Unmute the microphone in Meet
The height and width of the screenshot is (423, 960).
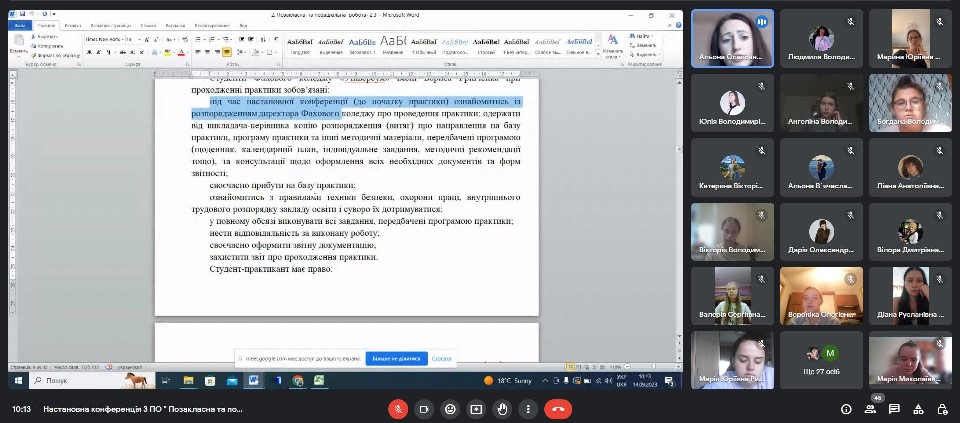399,409
